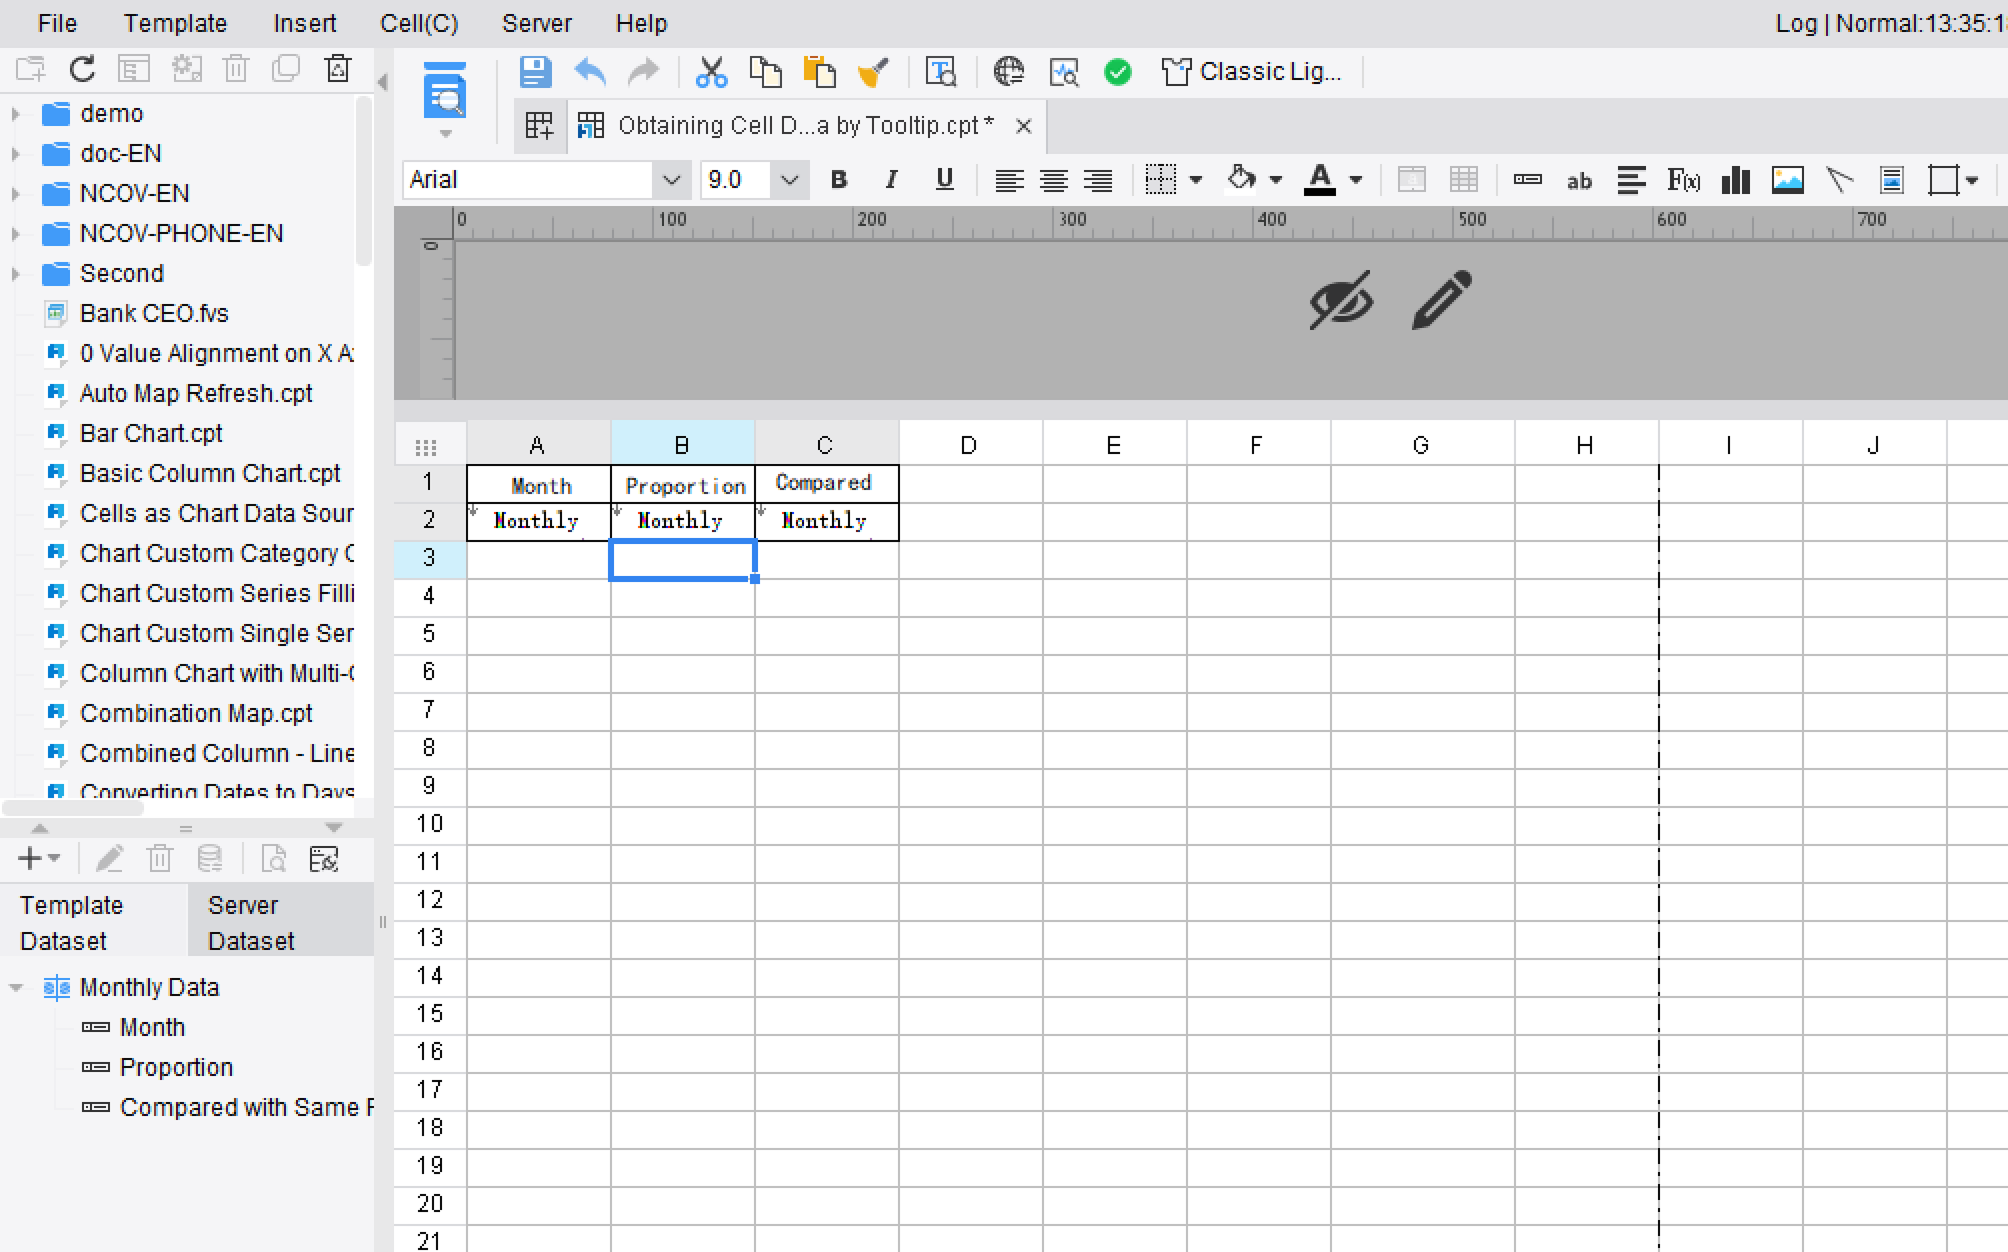Expand the doc-EN folder
The width and height of the screenshot is (2008, 1252).
(16, 154)
